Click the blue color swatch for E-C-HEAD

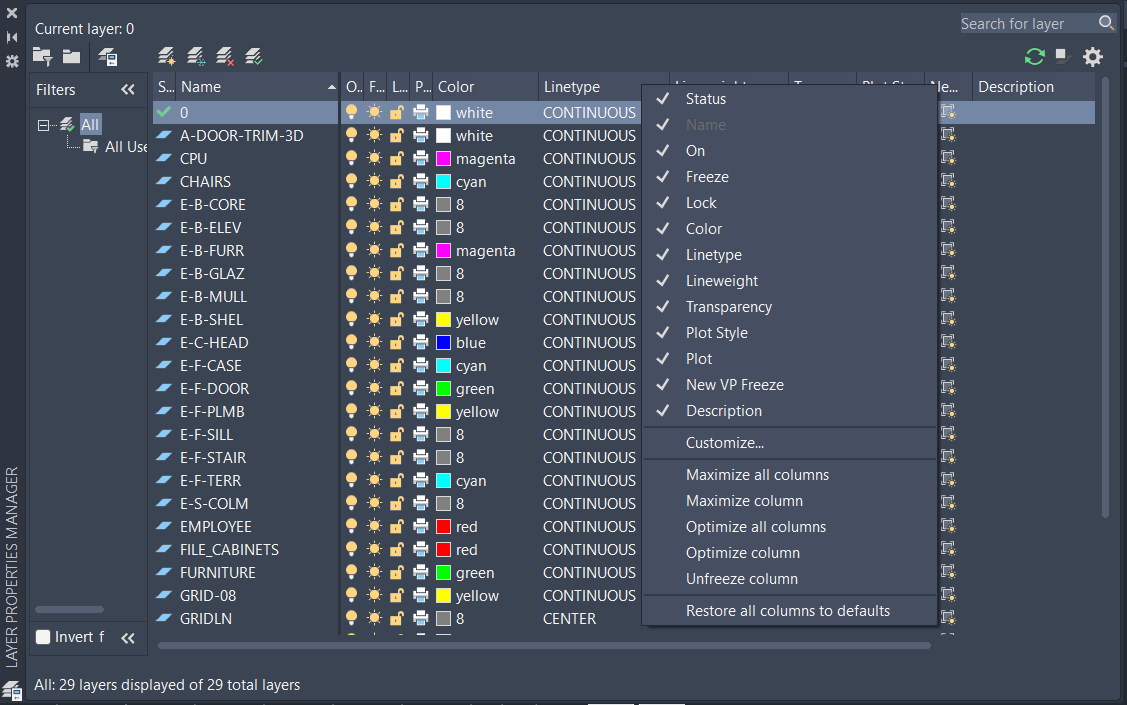point(443,342)
